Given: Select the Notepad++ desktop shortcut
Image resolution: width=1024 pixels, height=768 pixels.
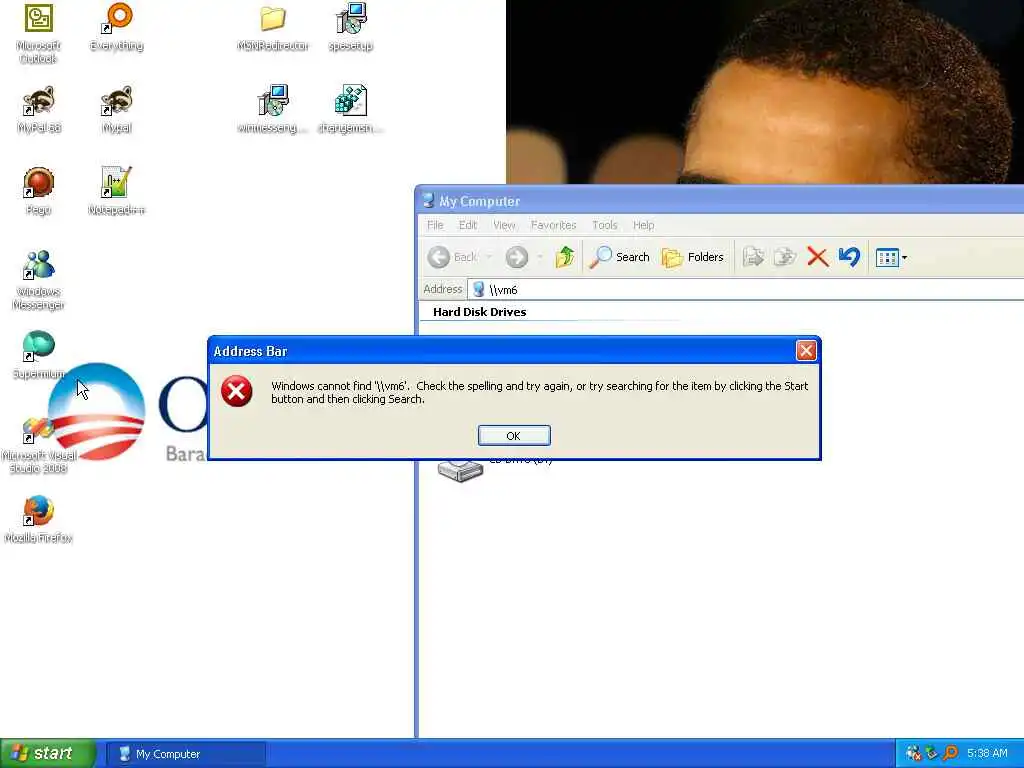Looking at the screenshot, I should pos(116,191).
